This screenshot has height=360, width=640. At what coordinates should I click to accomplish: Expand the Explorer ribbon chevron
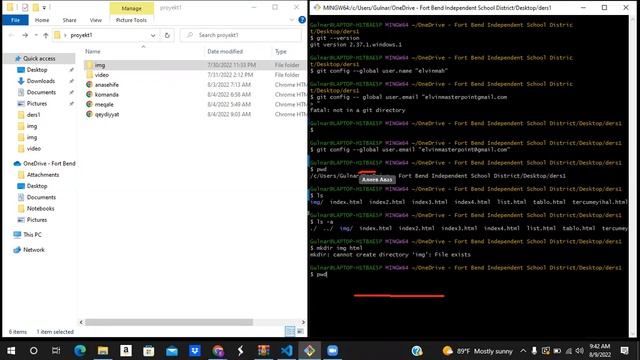click(291, 20)
